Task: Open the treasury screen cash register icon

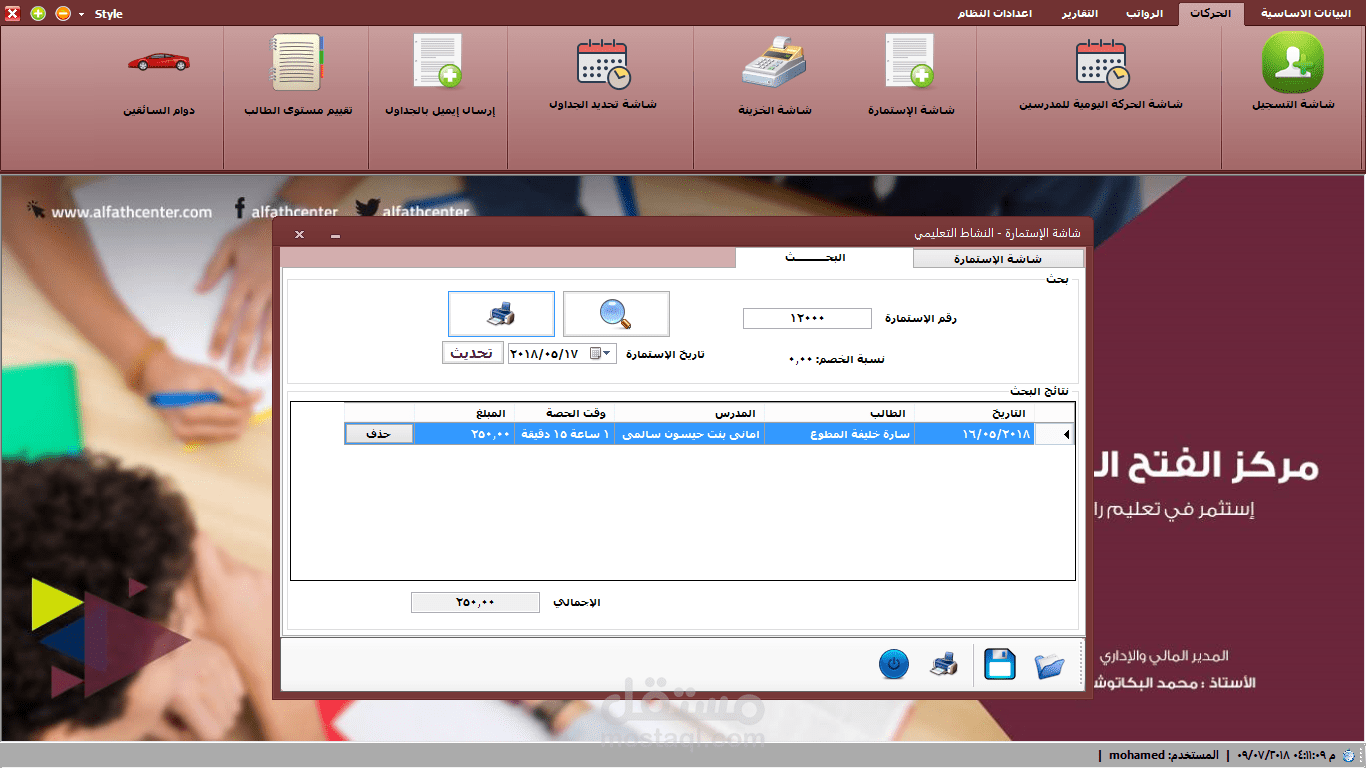Action: [x=773, y=62]
